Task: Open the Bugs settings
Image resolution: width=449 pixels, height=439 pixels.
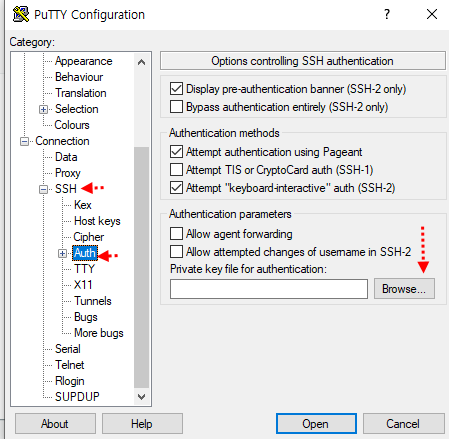Action: [x=86, y=317]
